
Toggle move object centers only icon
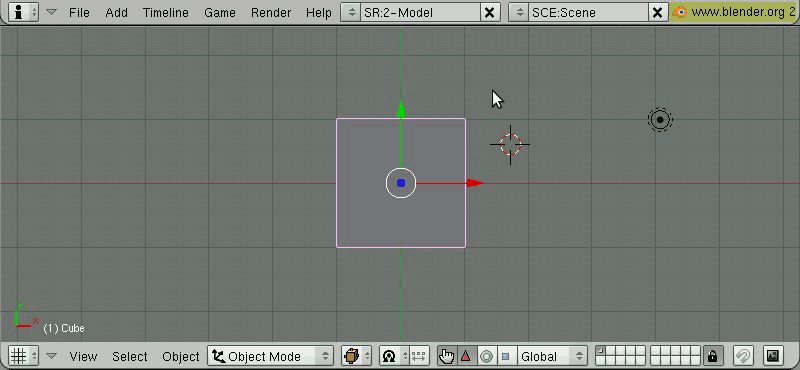(418, 356)
